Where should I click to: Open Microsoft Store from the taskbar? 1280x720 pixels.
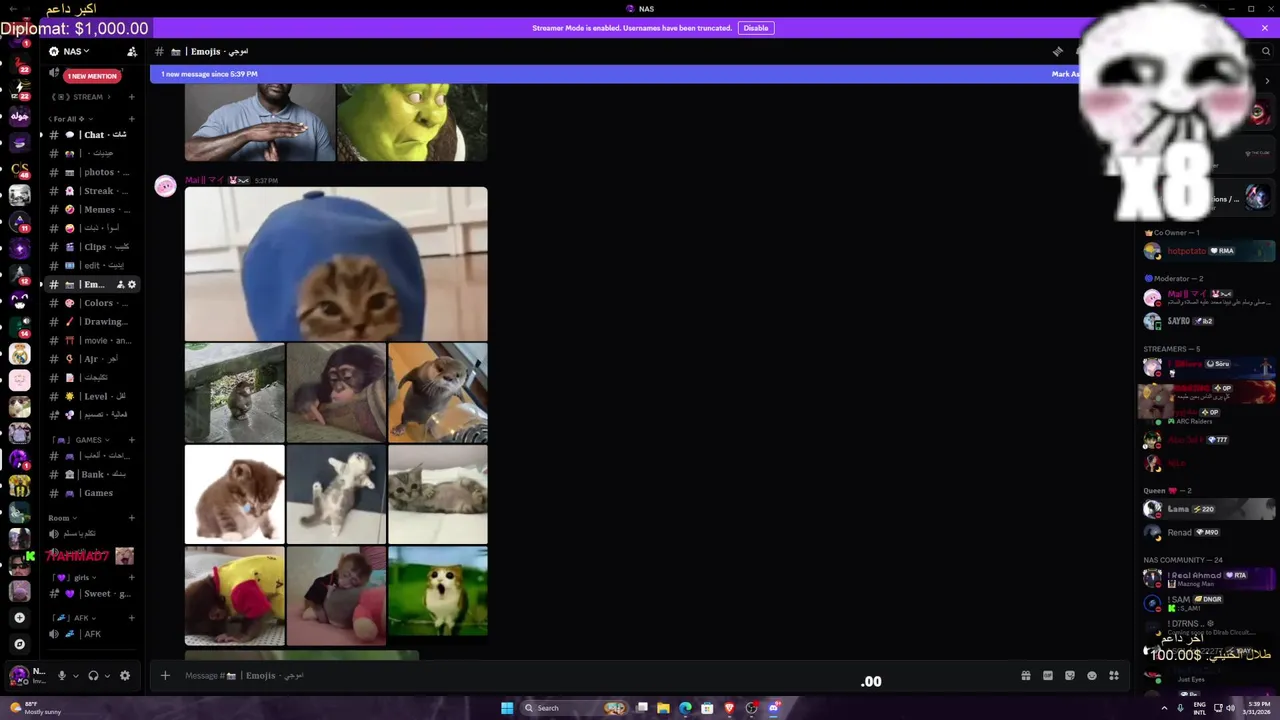(x=707, y=708)
